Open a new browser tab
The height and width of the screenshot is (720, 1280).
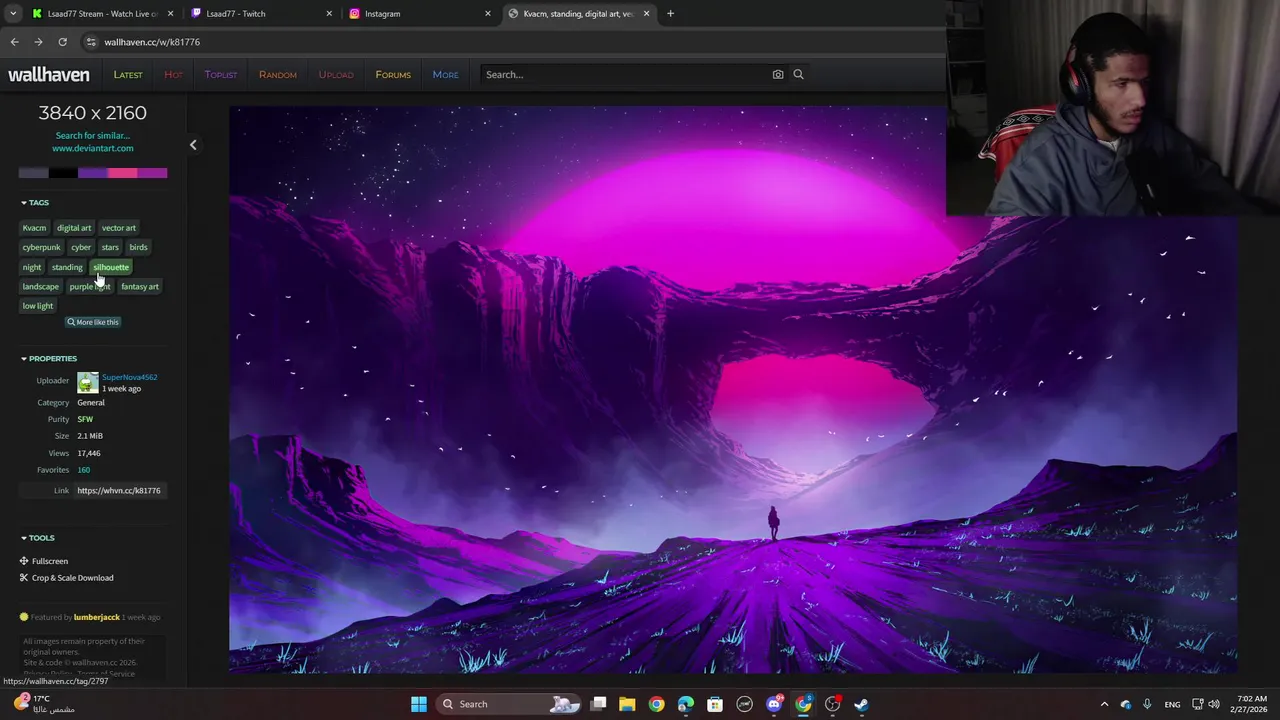click(x=670, y=14)
